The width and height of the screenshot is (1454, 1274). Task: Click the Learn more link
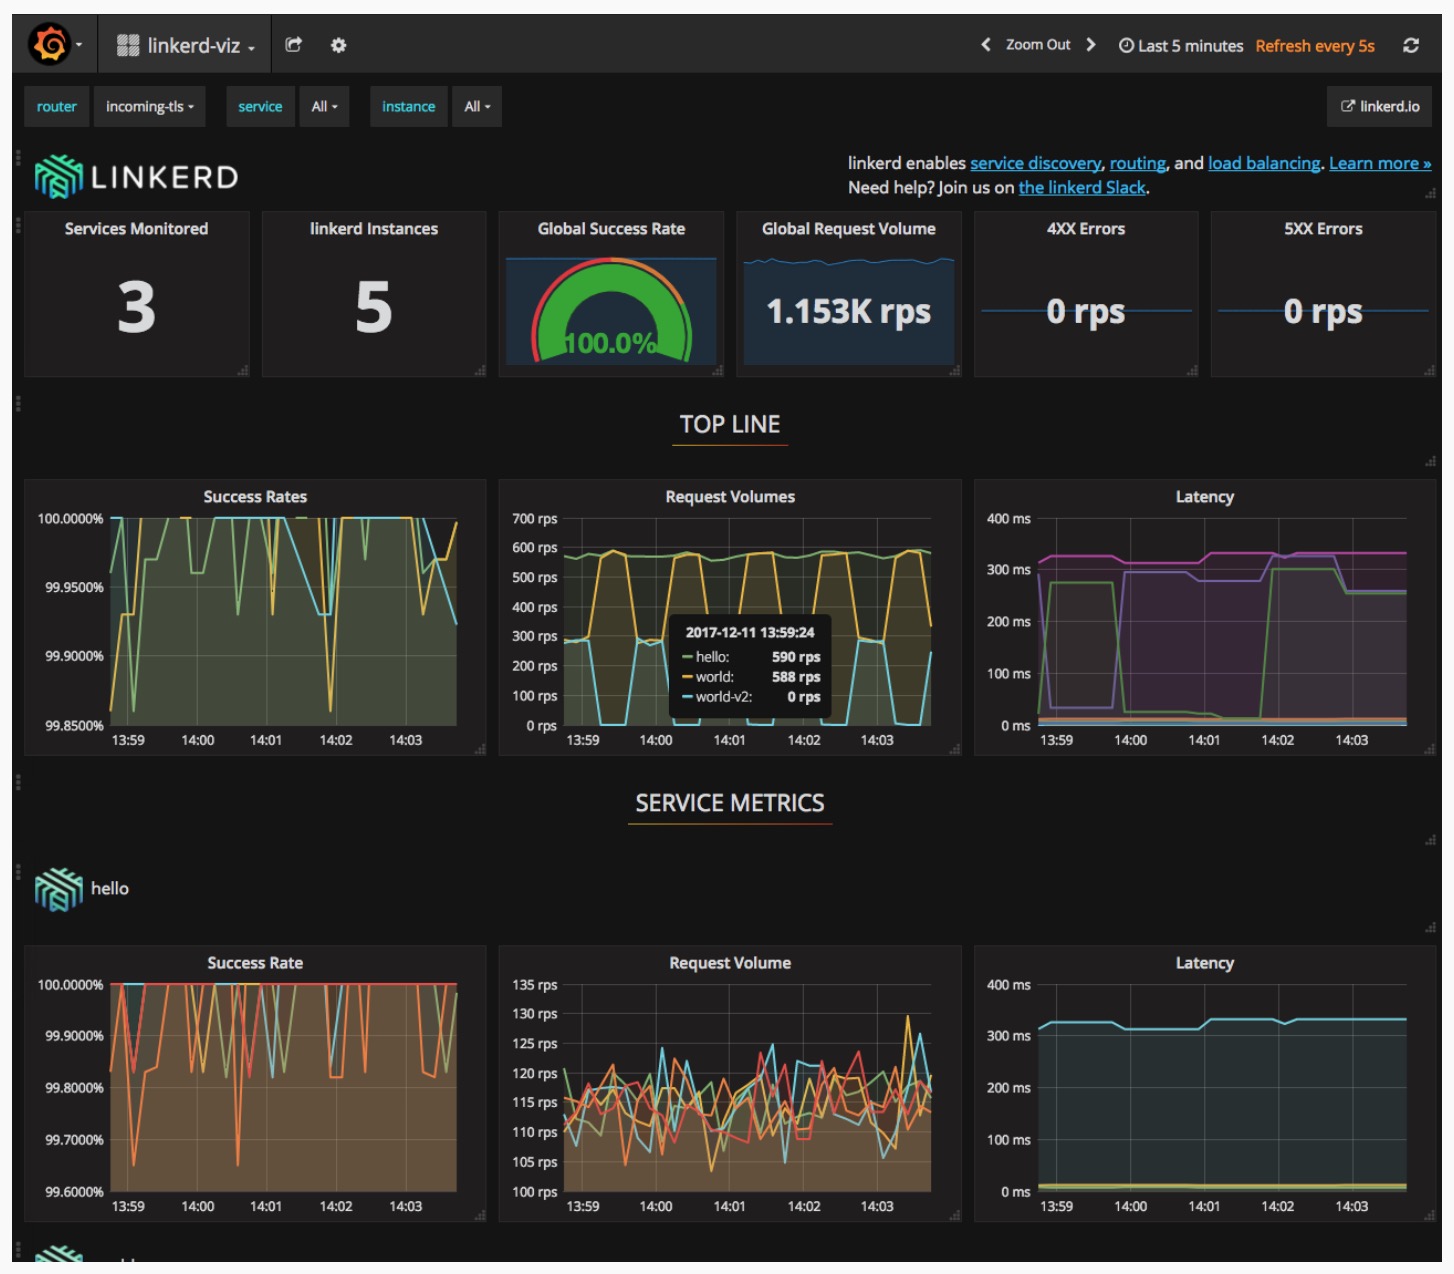coord(1380,163)
